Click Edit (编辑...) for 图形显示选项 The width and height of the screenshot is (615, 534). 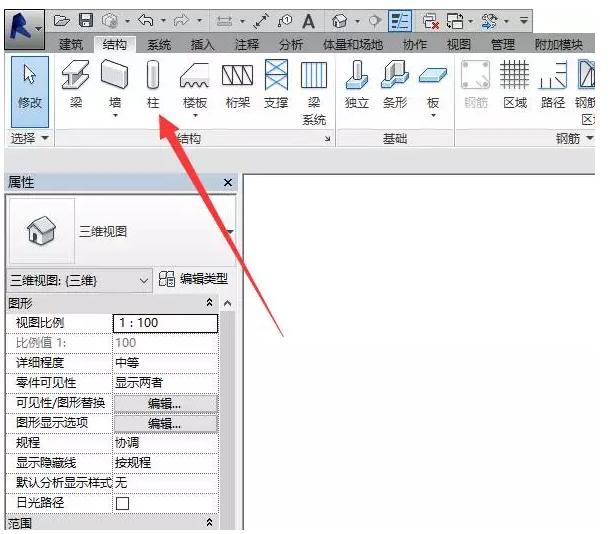click(166, 424)
